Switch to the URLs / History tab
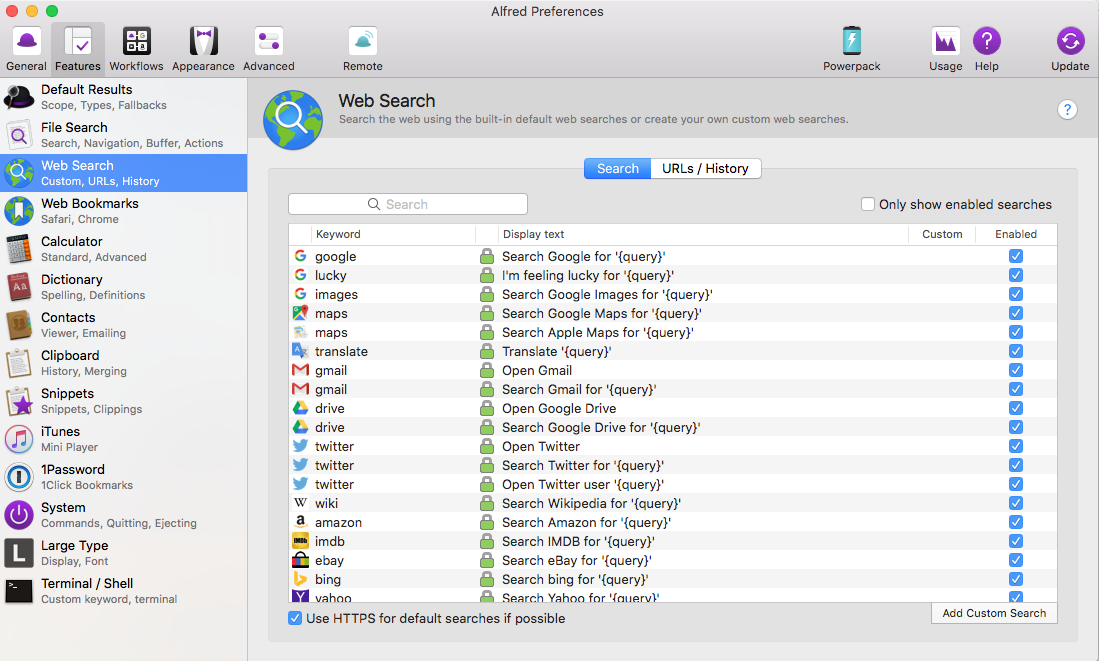Image resolution: width=1099 pixels, height=661 pixels. click(705, 168)
